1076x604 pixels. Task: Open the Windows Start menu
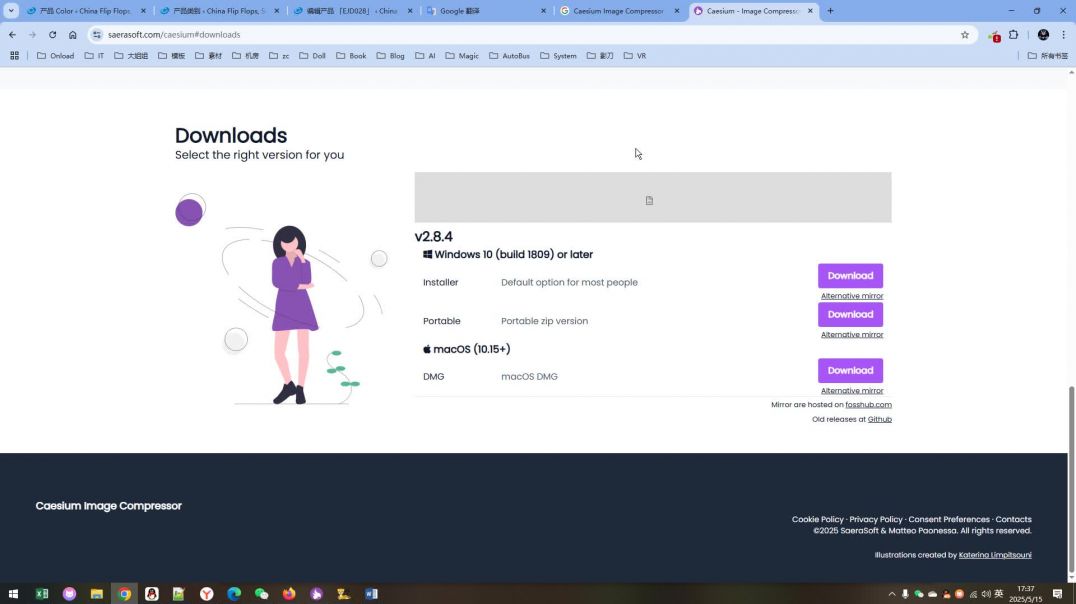coord(13,594)
